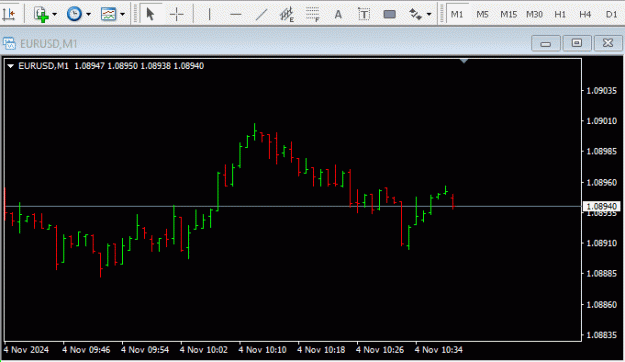This screenshot has height=362, width=625.
Task: Click the 1.08910 price axis label
Action: point(601,243)
